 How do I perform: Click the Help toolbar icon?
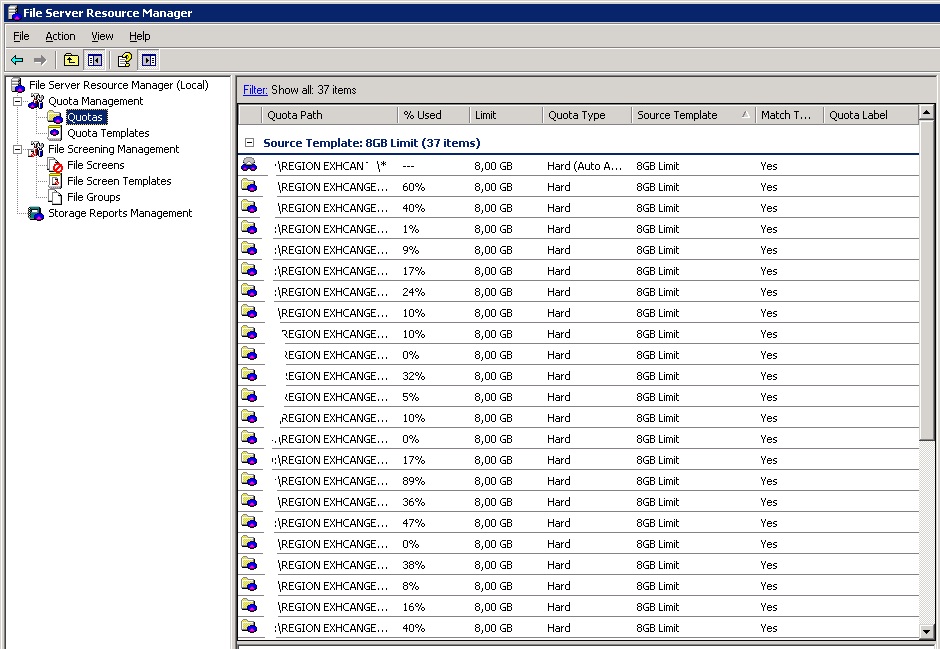tap(125, 60)
